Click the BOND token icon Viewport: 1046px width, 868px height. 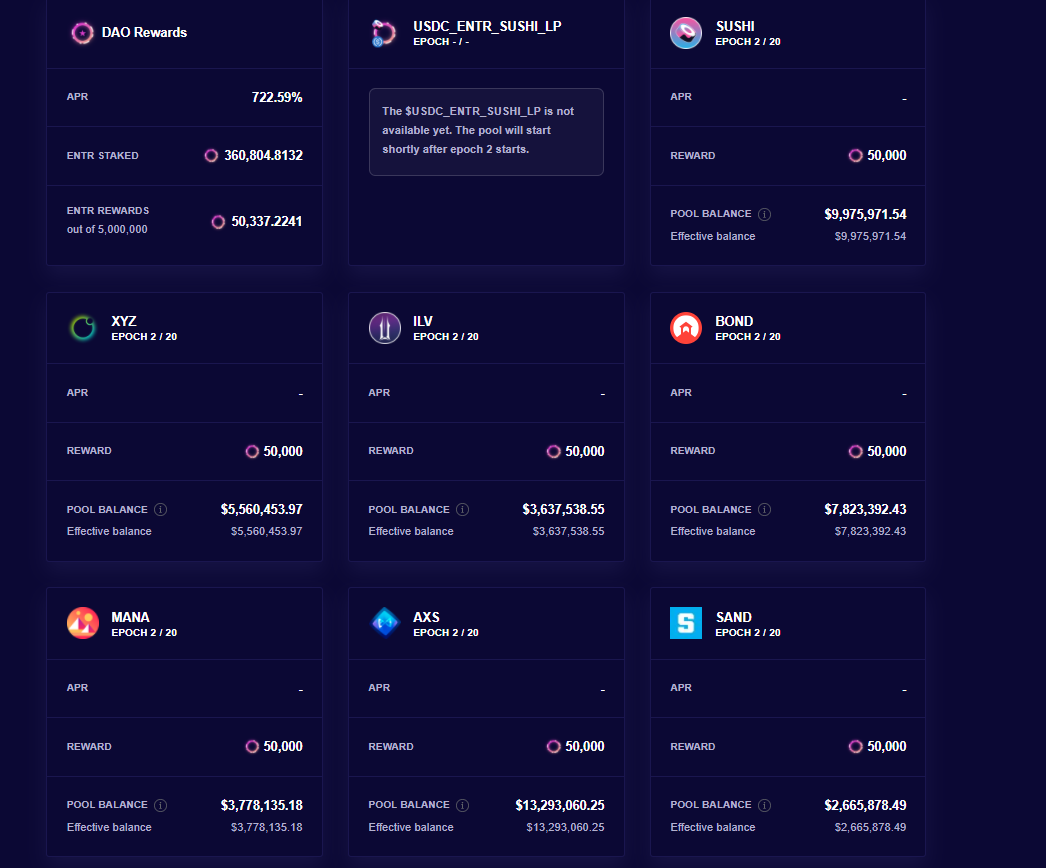coord(686,328)
